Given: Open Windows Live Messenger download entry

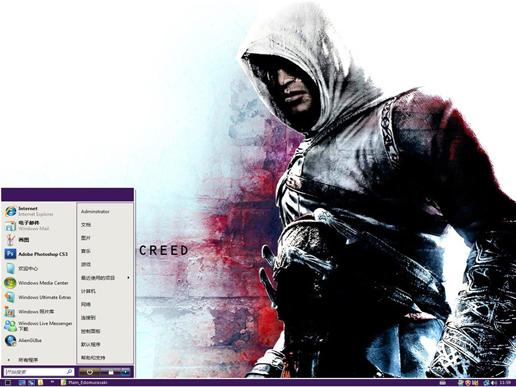Looking at the screenshot, I should click(x=38, y=326).
